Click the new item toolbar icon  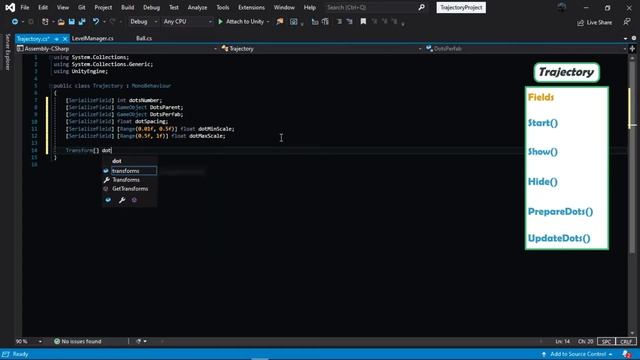pyautogui.click(x=45, y=22)
